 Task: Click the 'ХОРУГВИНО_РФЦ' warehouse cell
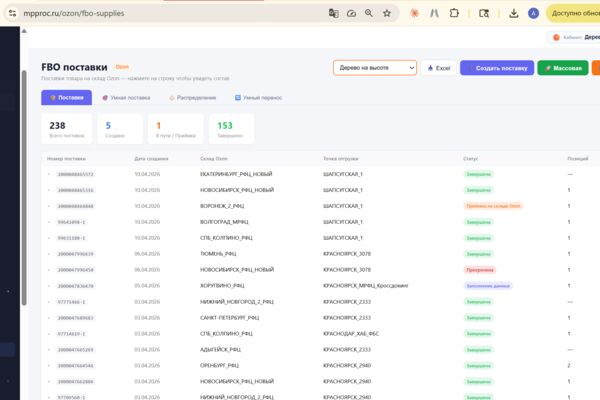click(x=222, y=286)
